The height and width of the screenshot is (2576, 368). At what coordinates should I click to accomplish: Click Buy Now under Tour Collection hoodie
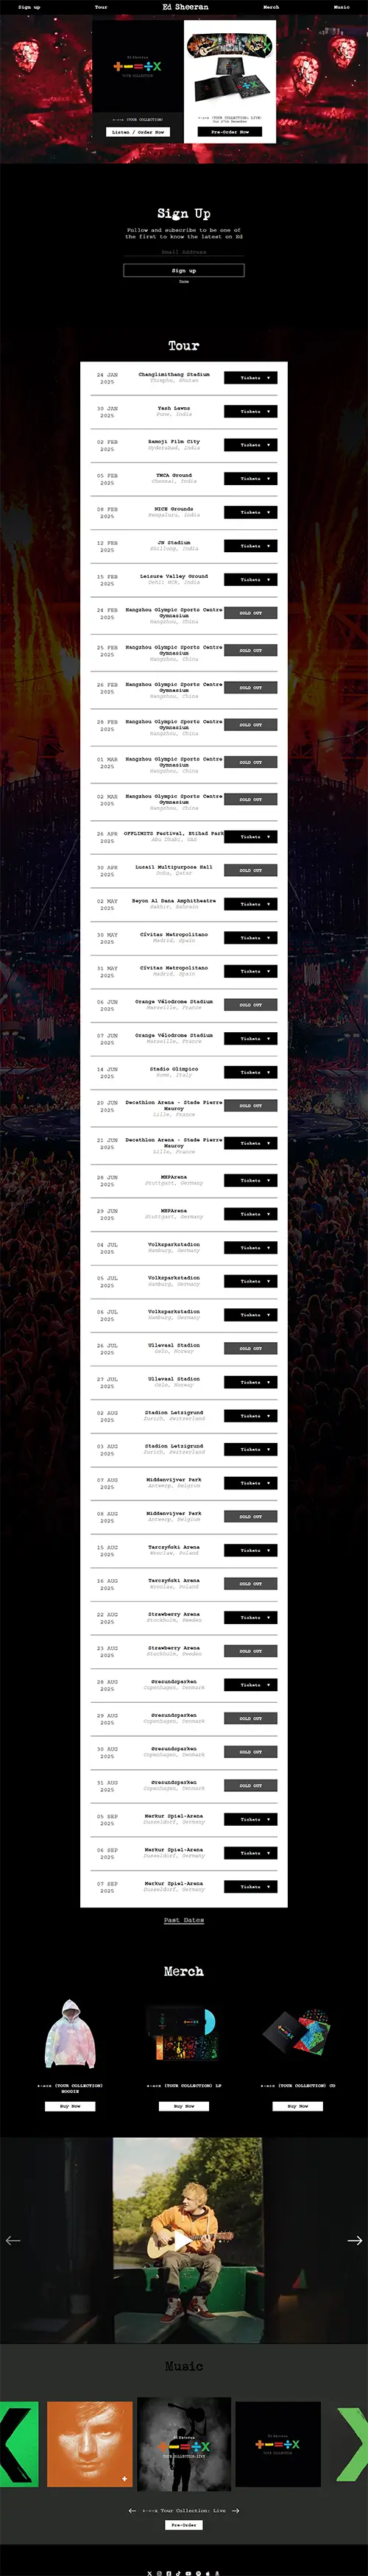click(x=70, y=2106)
